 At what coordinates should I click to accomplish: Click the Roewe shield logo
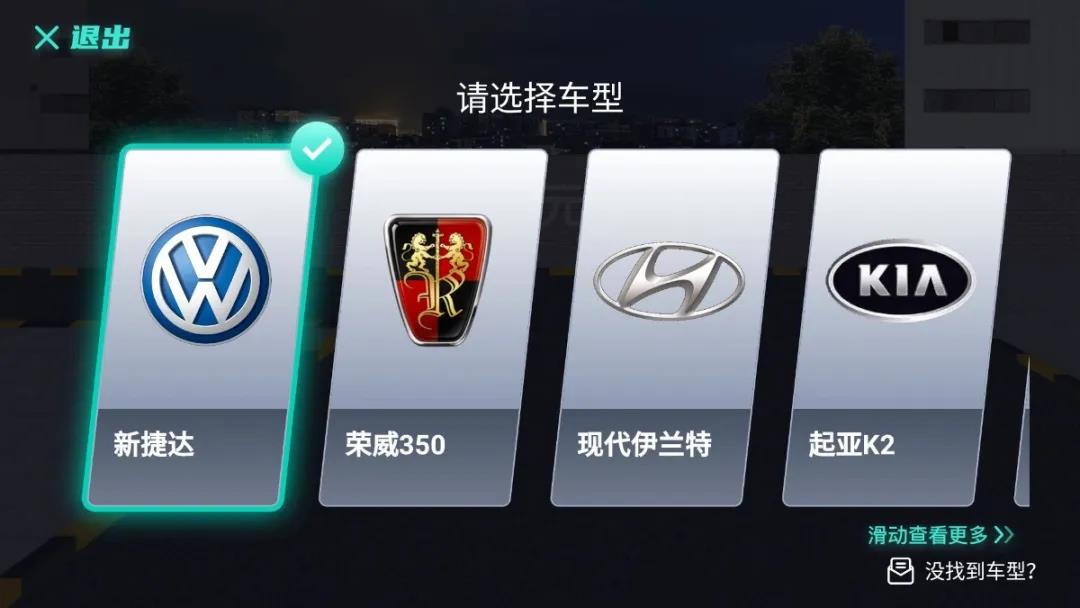point(437,279)
